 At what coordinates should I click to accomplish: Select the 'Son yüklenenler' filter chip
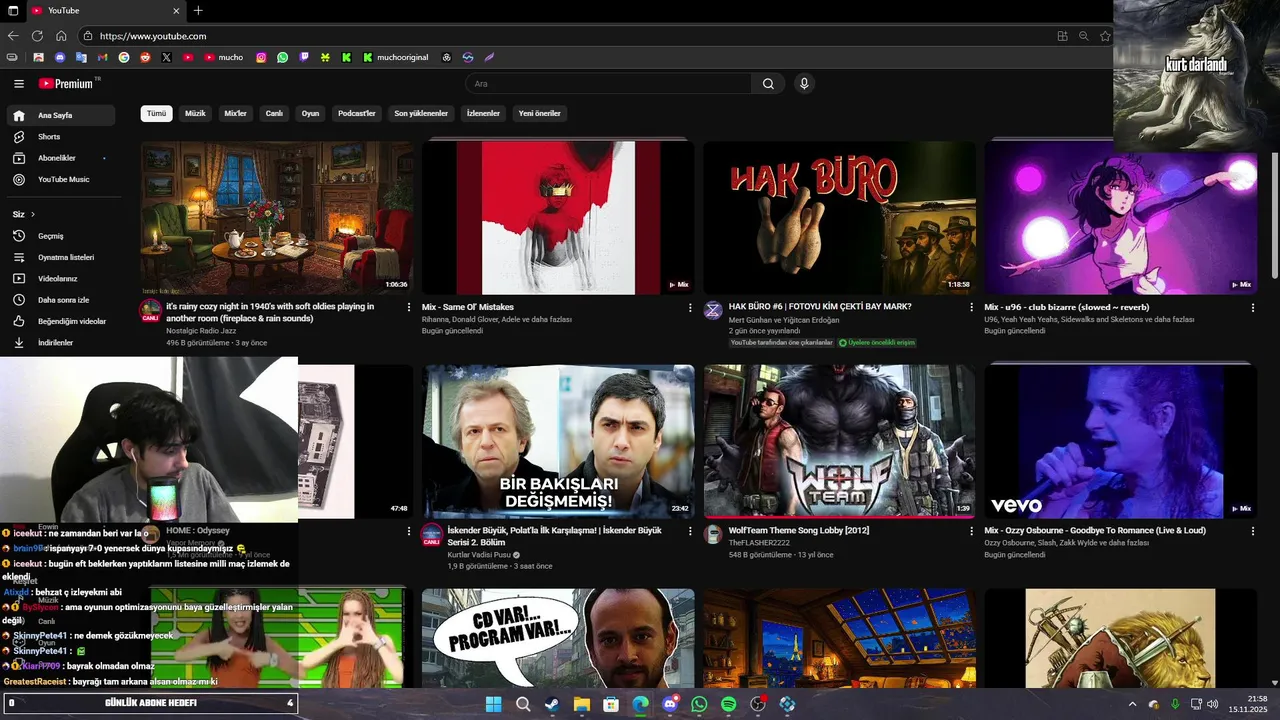(421, 114)
